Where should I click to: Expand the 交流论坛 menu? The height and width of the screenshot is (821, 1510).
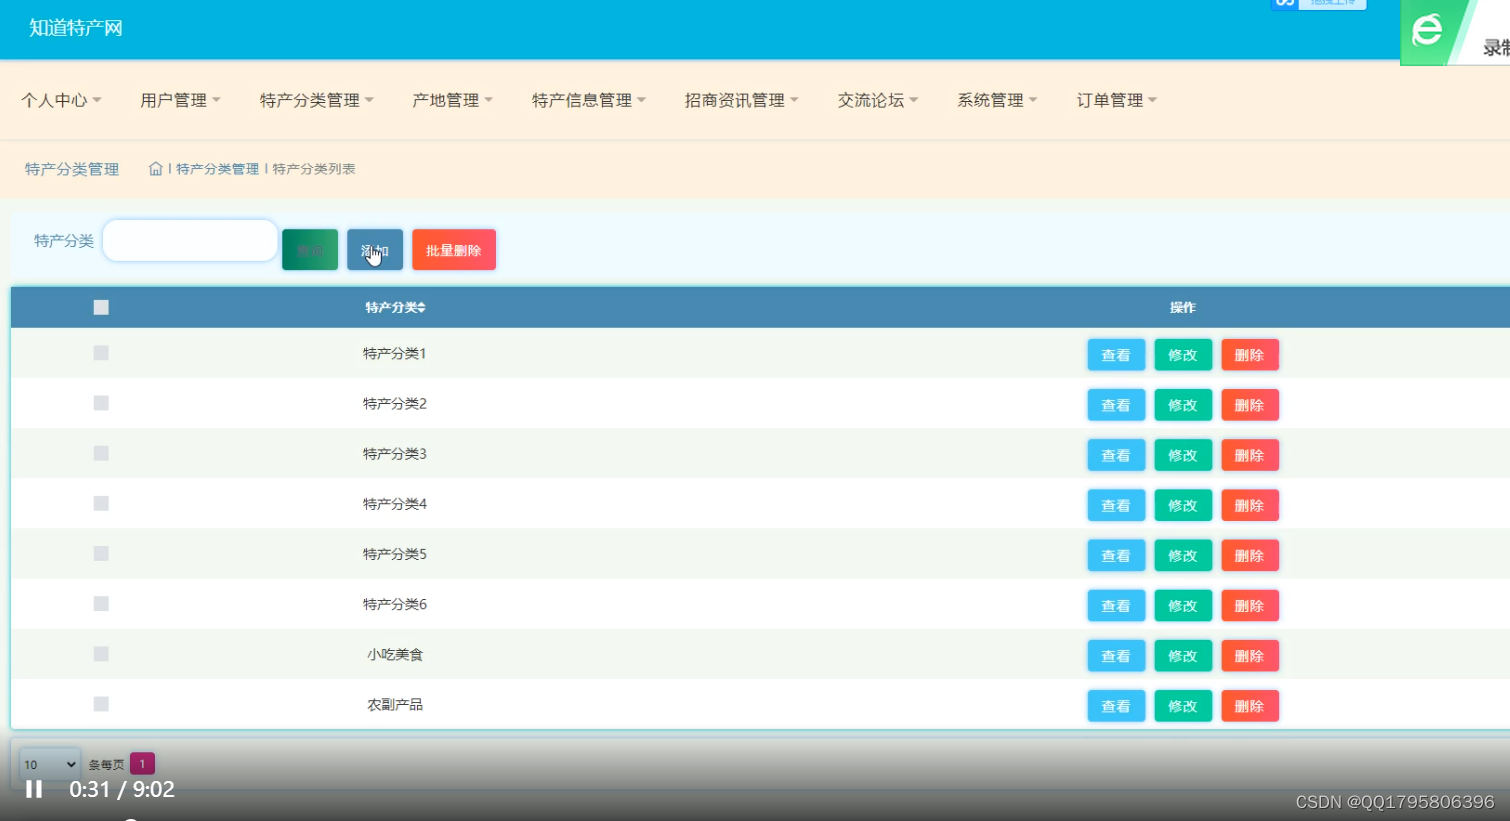pos(877,100)
